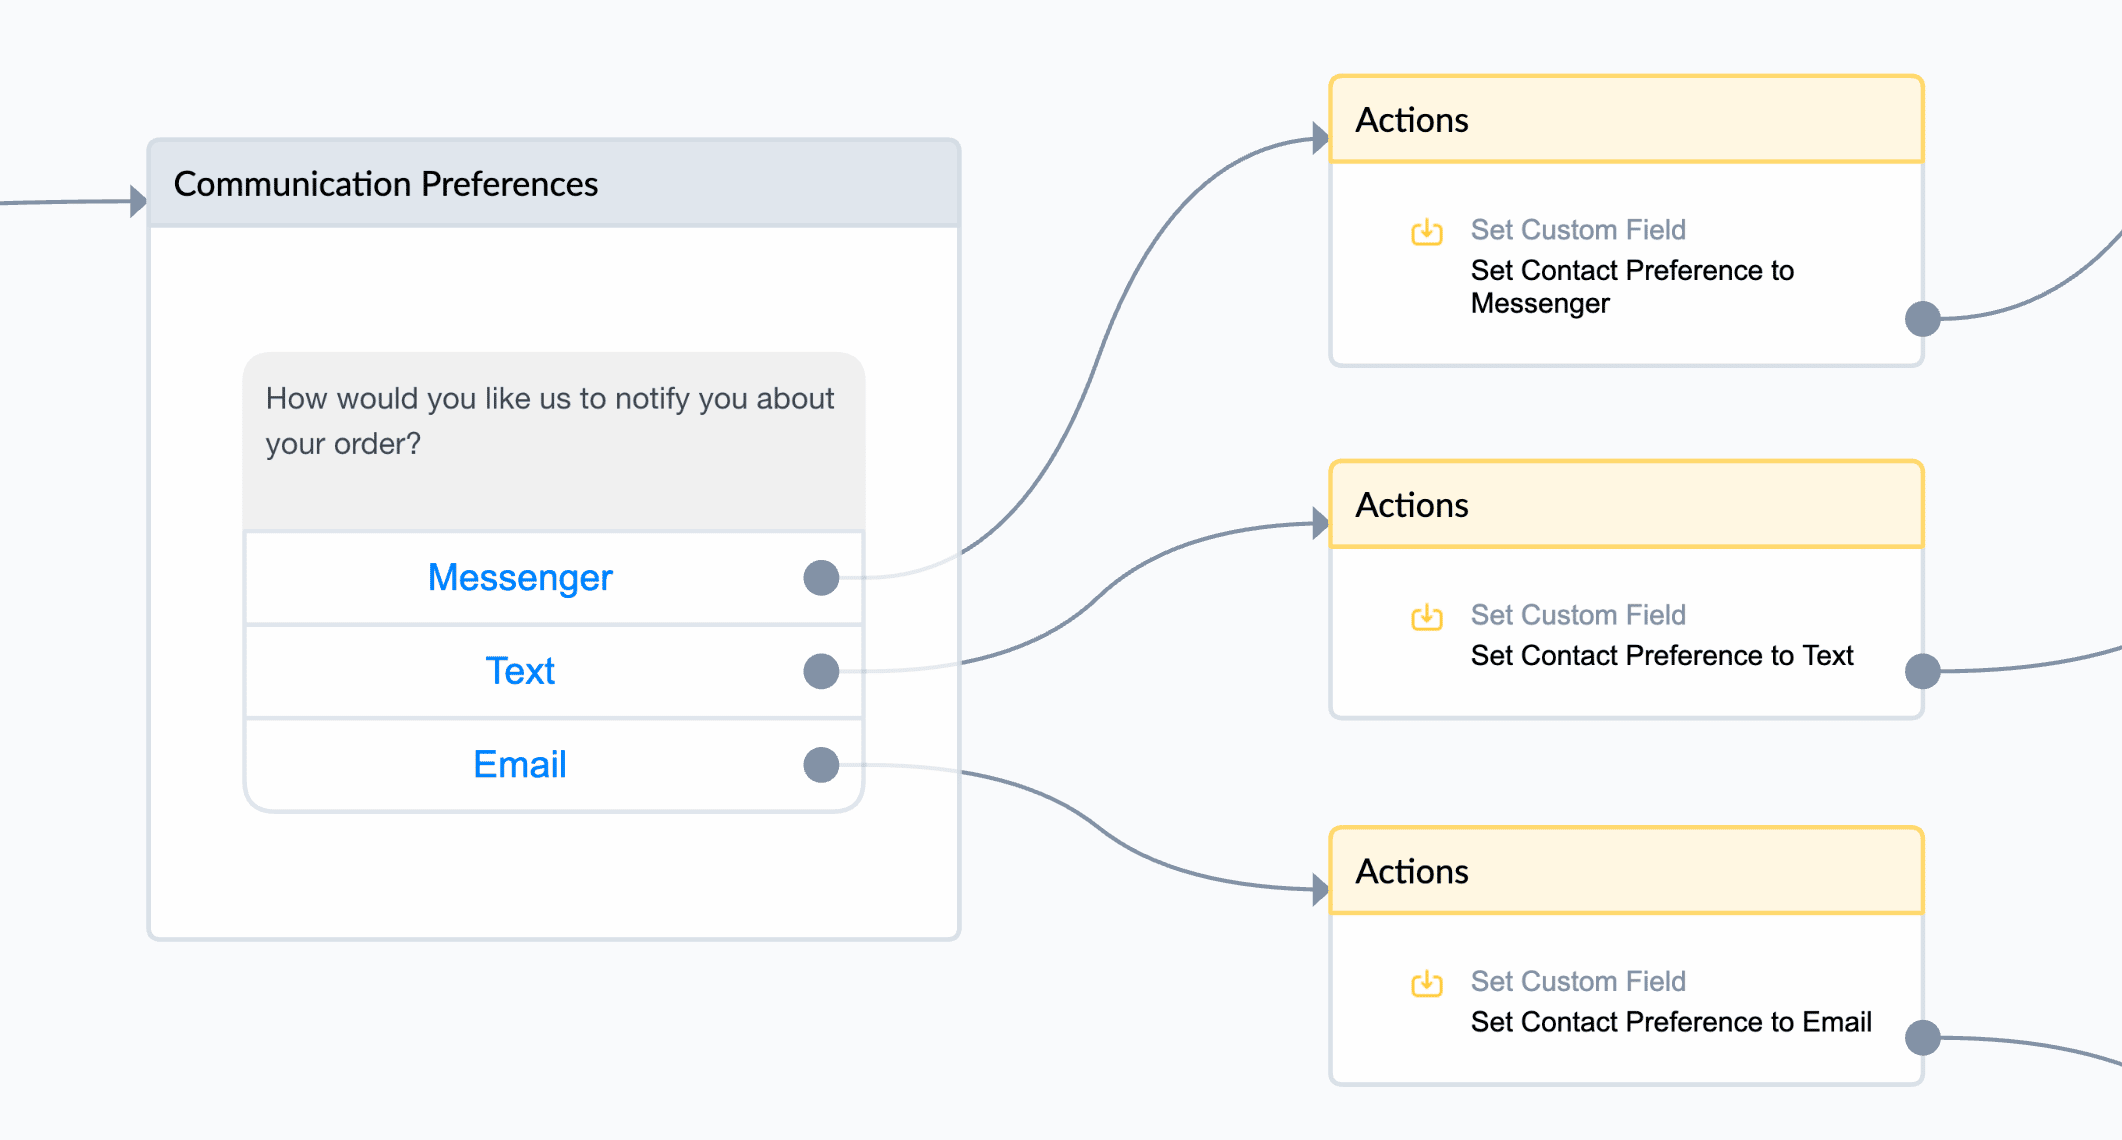
Task: Open the Set Contact Preference to Email action
Action: click(1671, 1022)
